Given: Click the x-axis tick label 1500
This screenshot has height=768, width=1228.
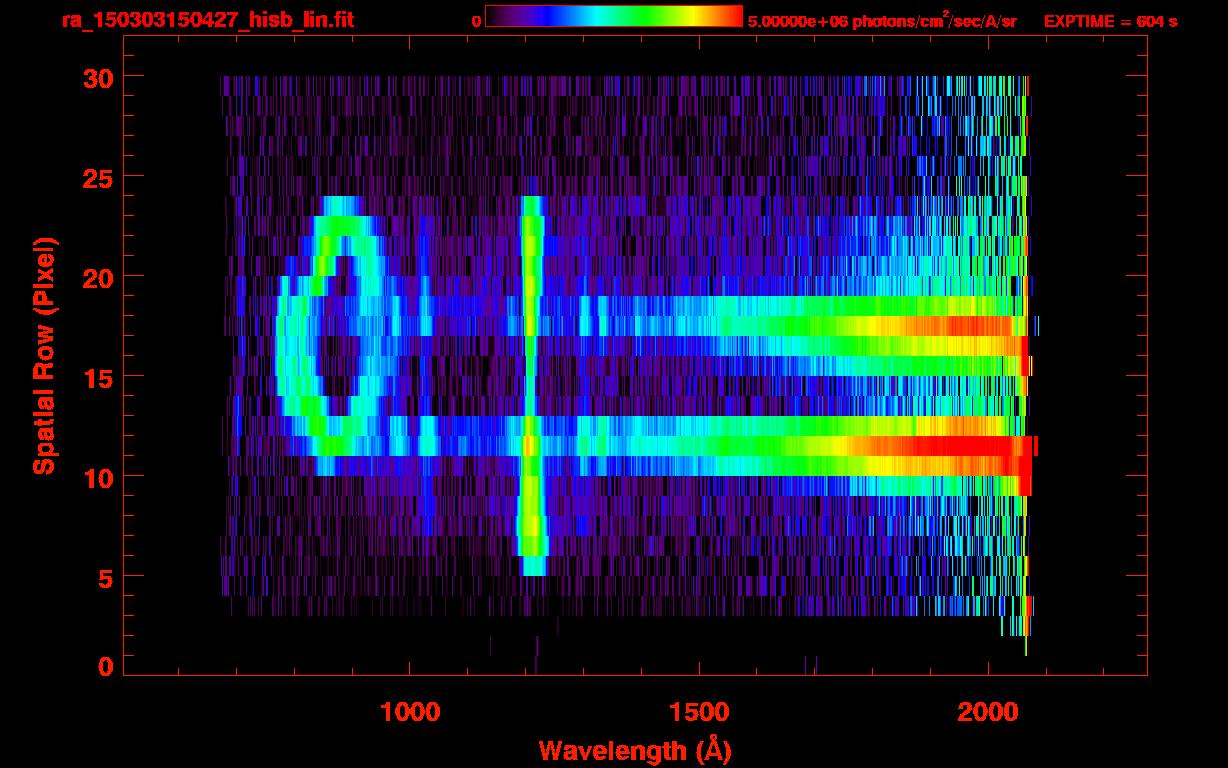Looking at the screenshot, I should click(x=699, y=712).
